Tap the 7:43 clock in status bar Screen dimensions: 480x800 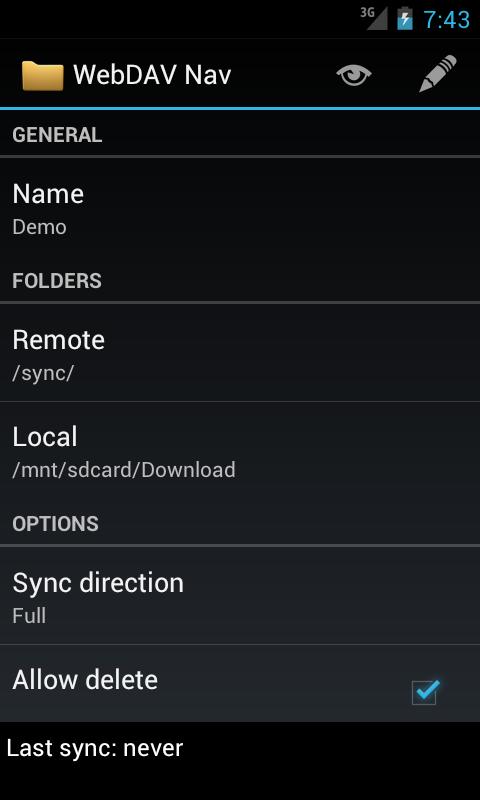pyautogui.click(x=446, y=20)
